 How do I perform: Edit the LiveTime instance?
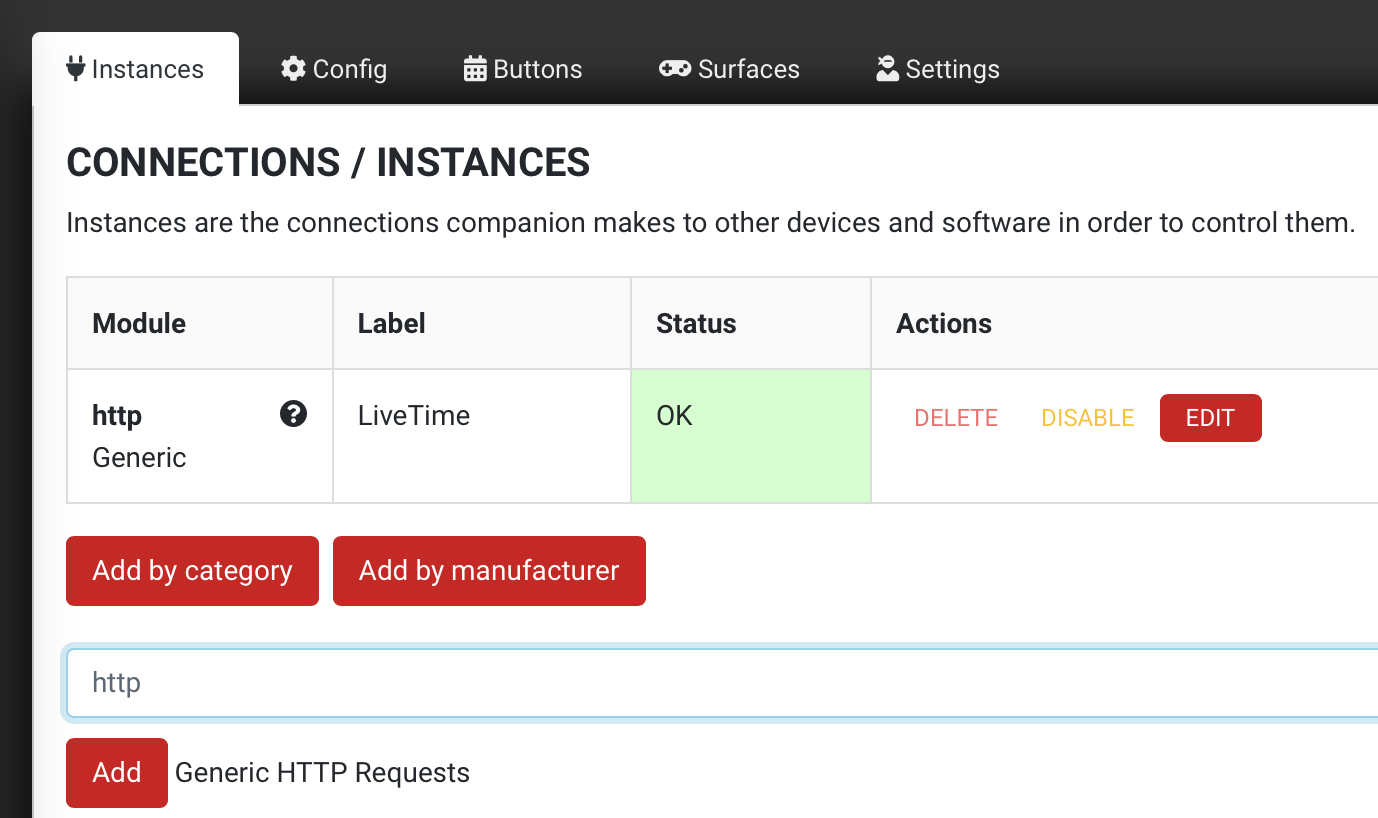click(x=1210, y=418)
